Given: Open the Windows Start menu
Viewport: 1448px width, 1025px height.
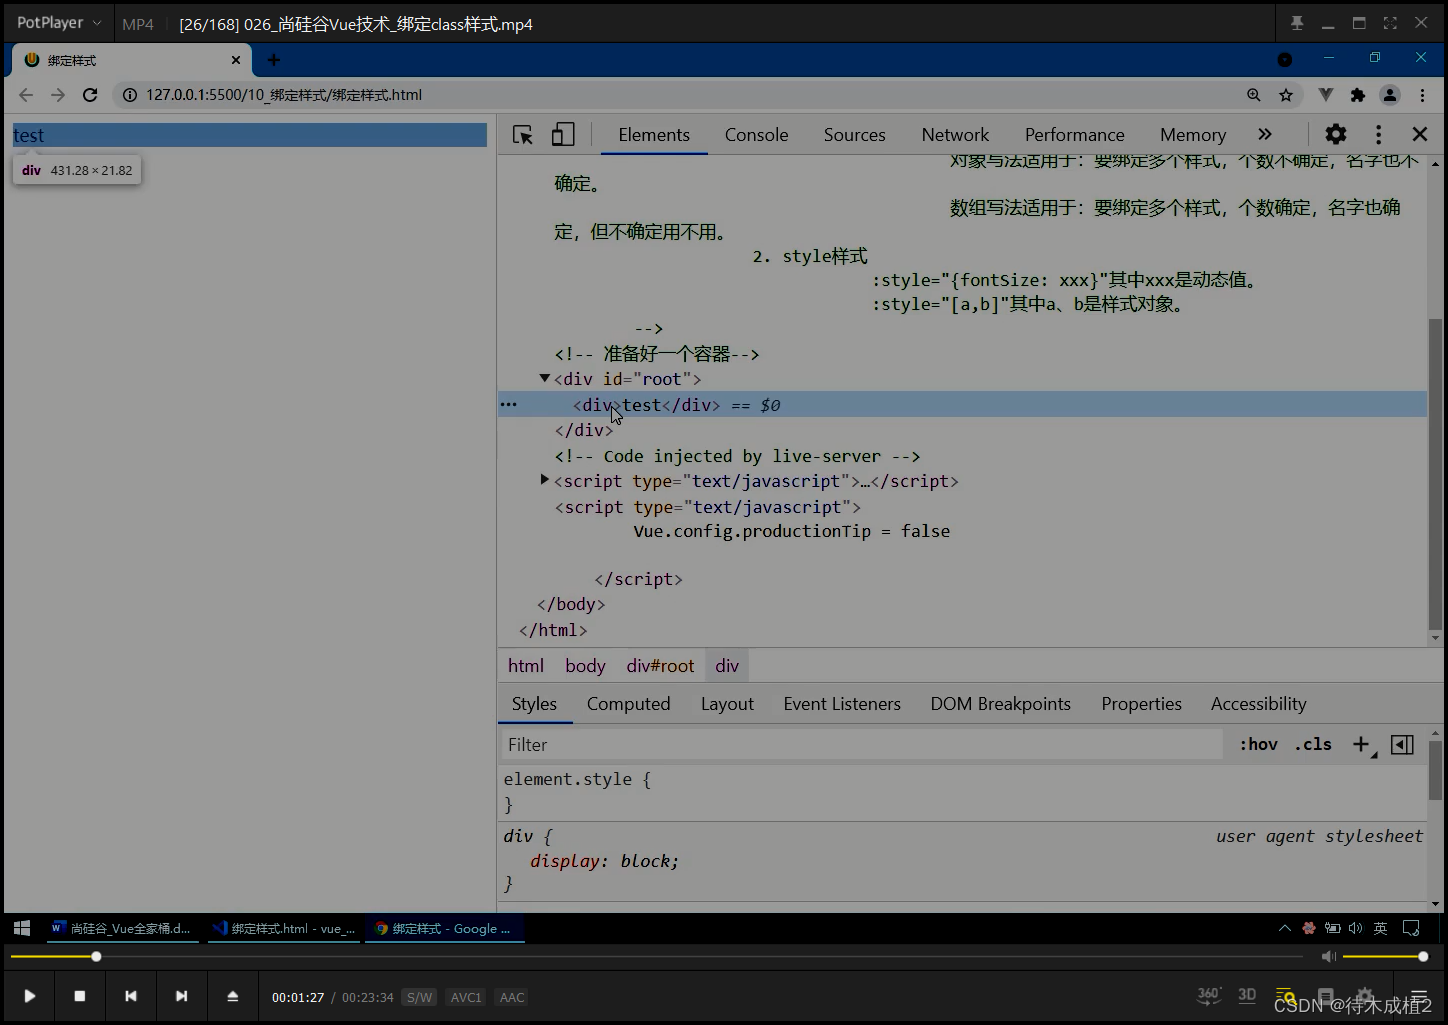Looking at the screenshot, I should pos(22,928).
